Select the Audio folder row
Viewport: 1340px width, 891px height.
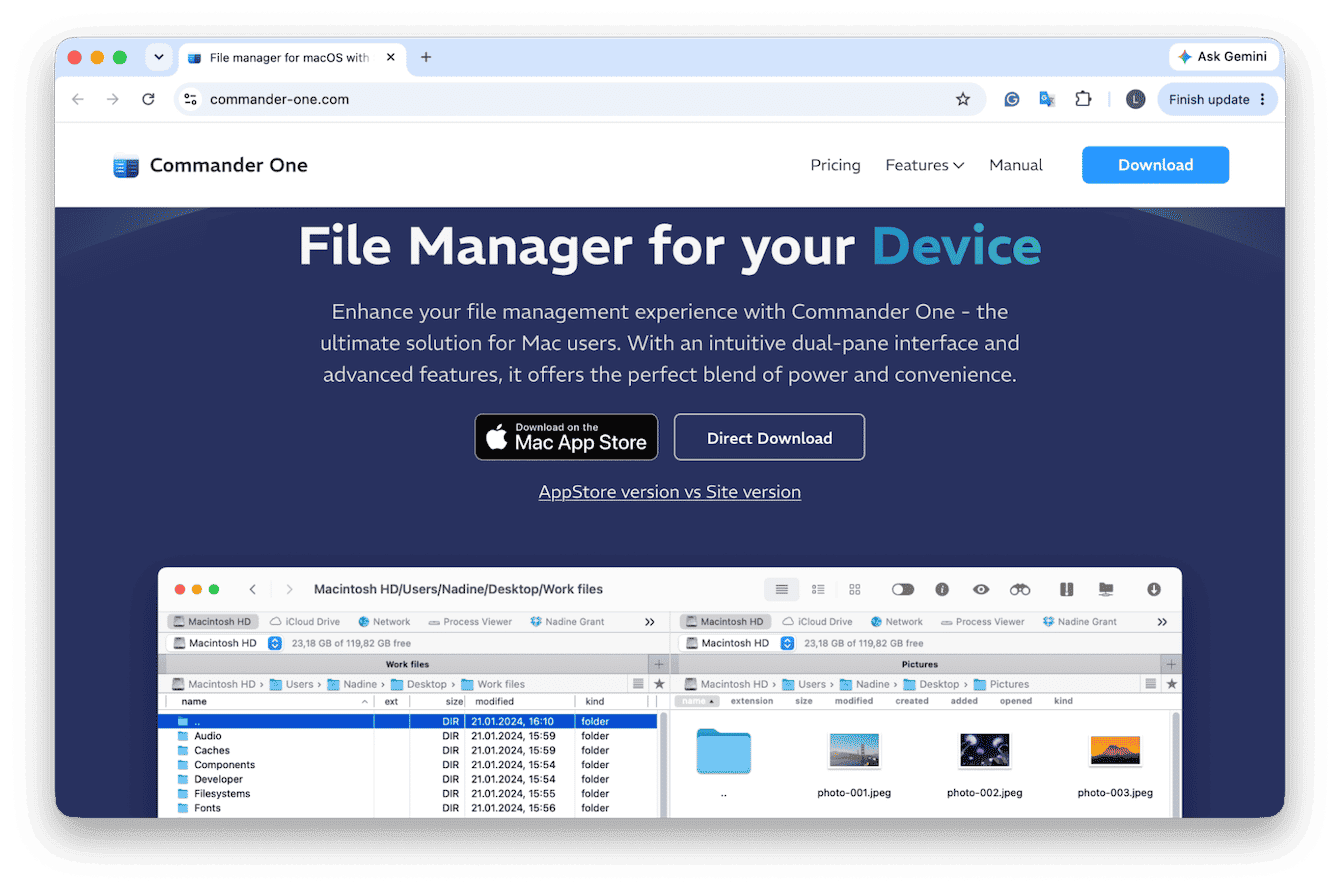[408, 736]
